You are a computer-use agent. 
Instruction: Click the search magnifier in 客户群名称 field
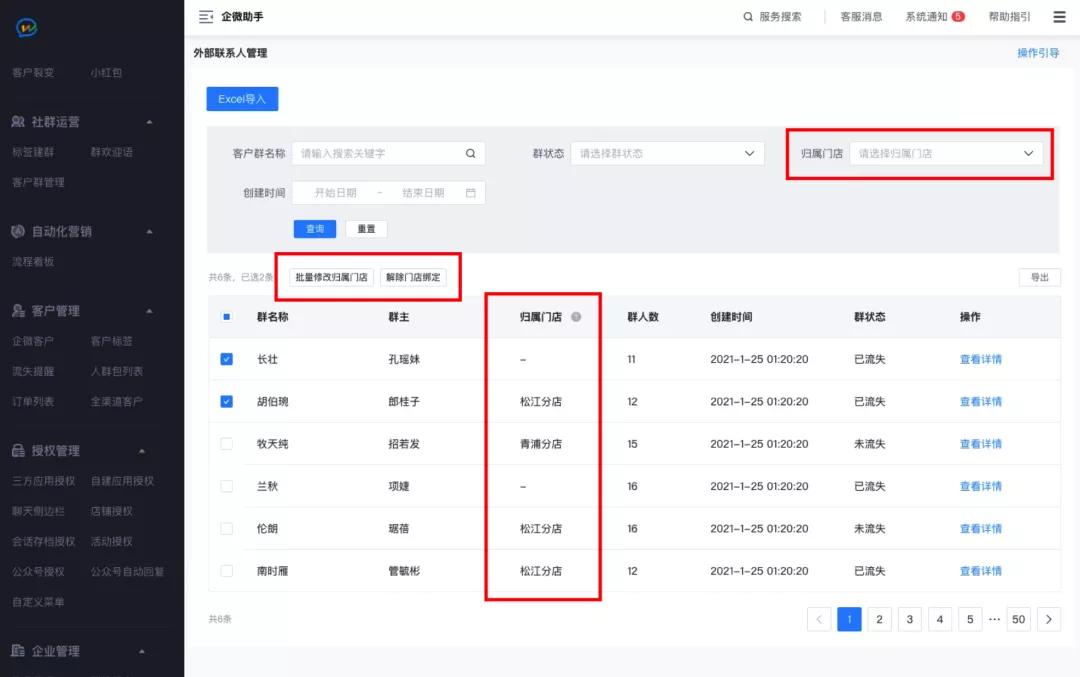click(x=470, y=153)
